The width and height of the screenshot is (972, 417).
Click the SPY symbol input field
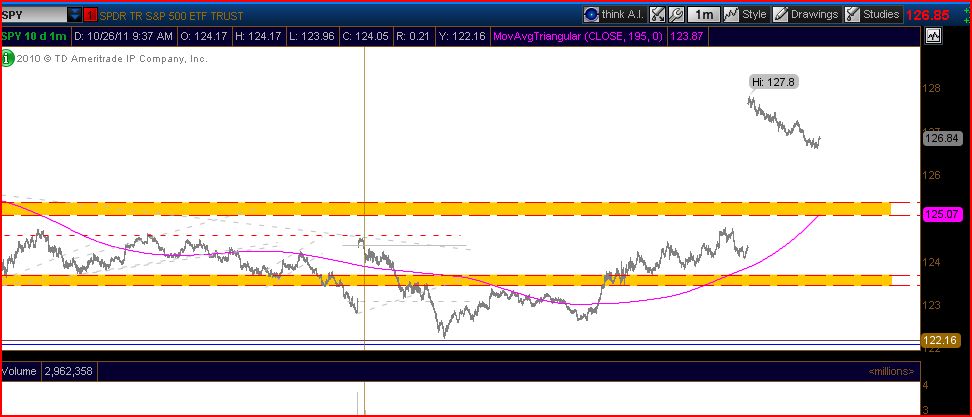pyautogui.click(x=34, y=15)
